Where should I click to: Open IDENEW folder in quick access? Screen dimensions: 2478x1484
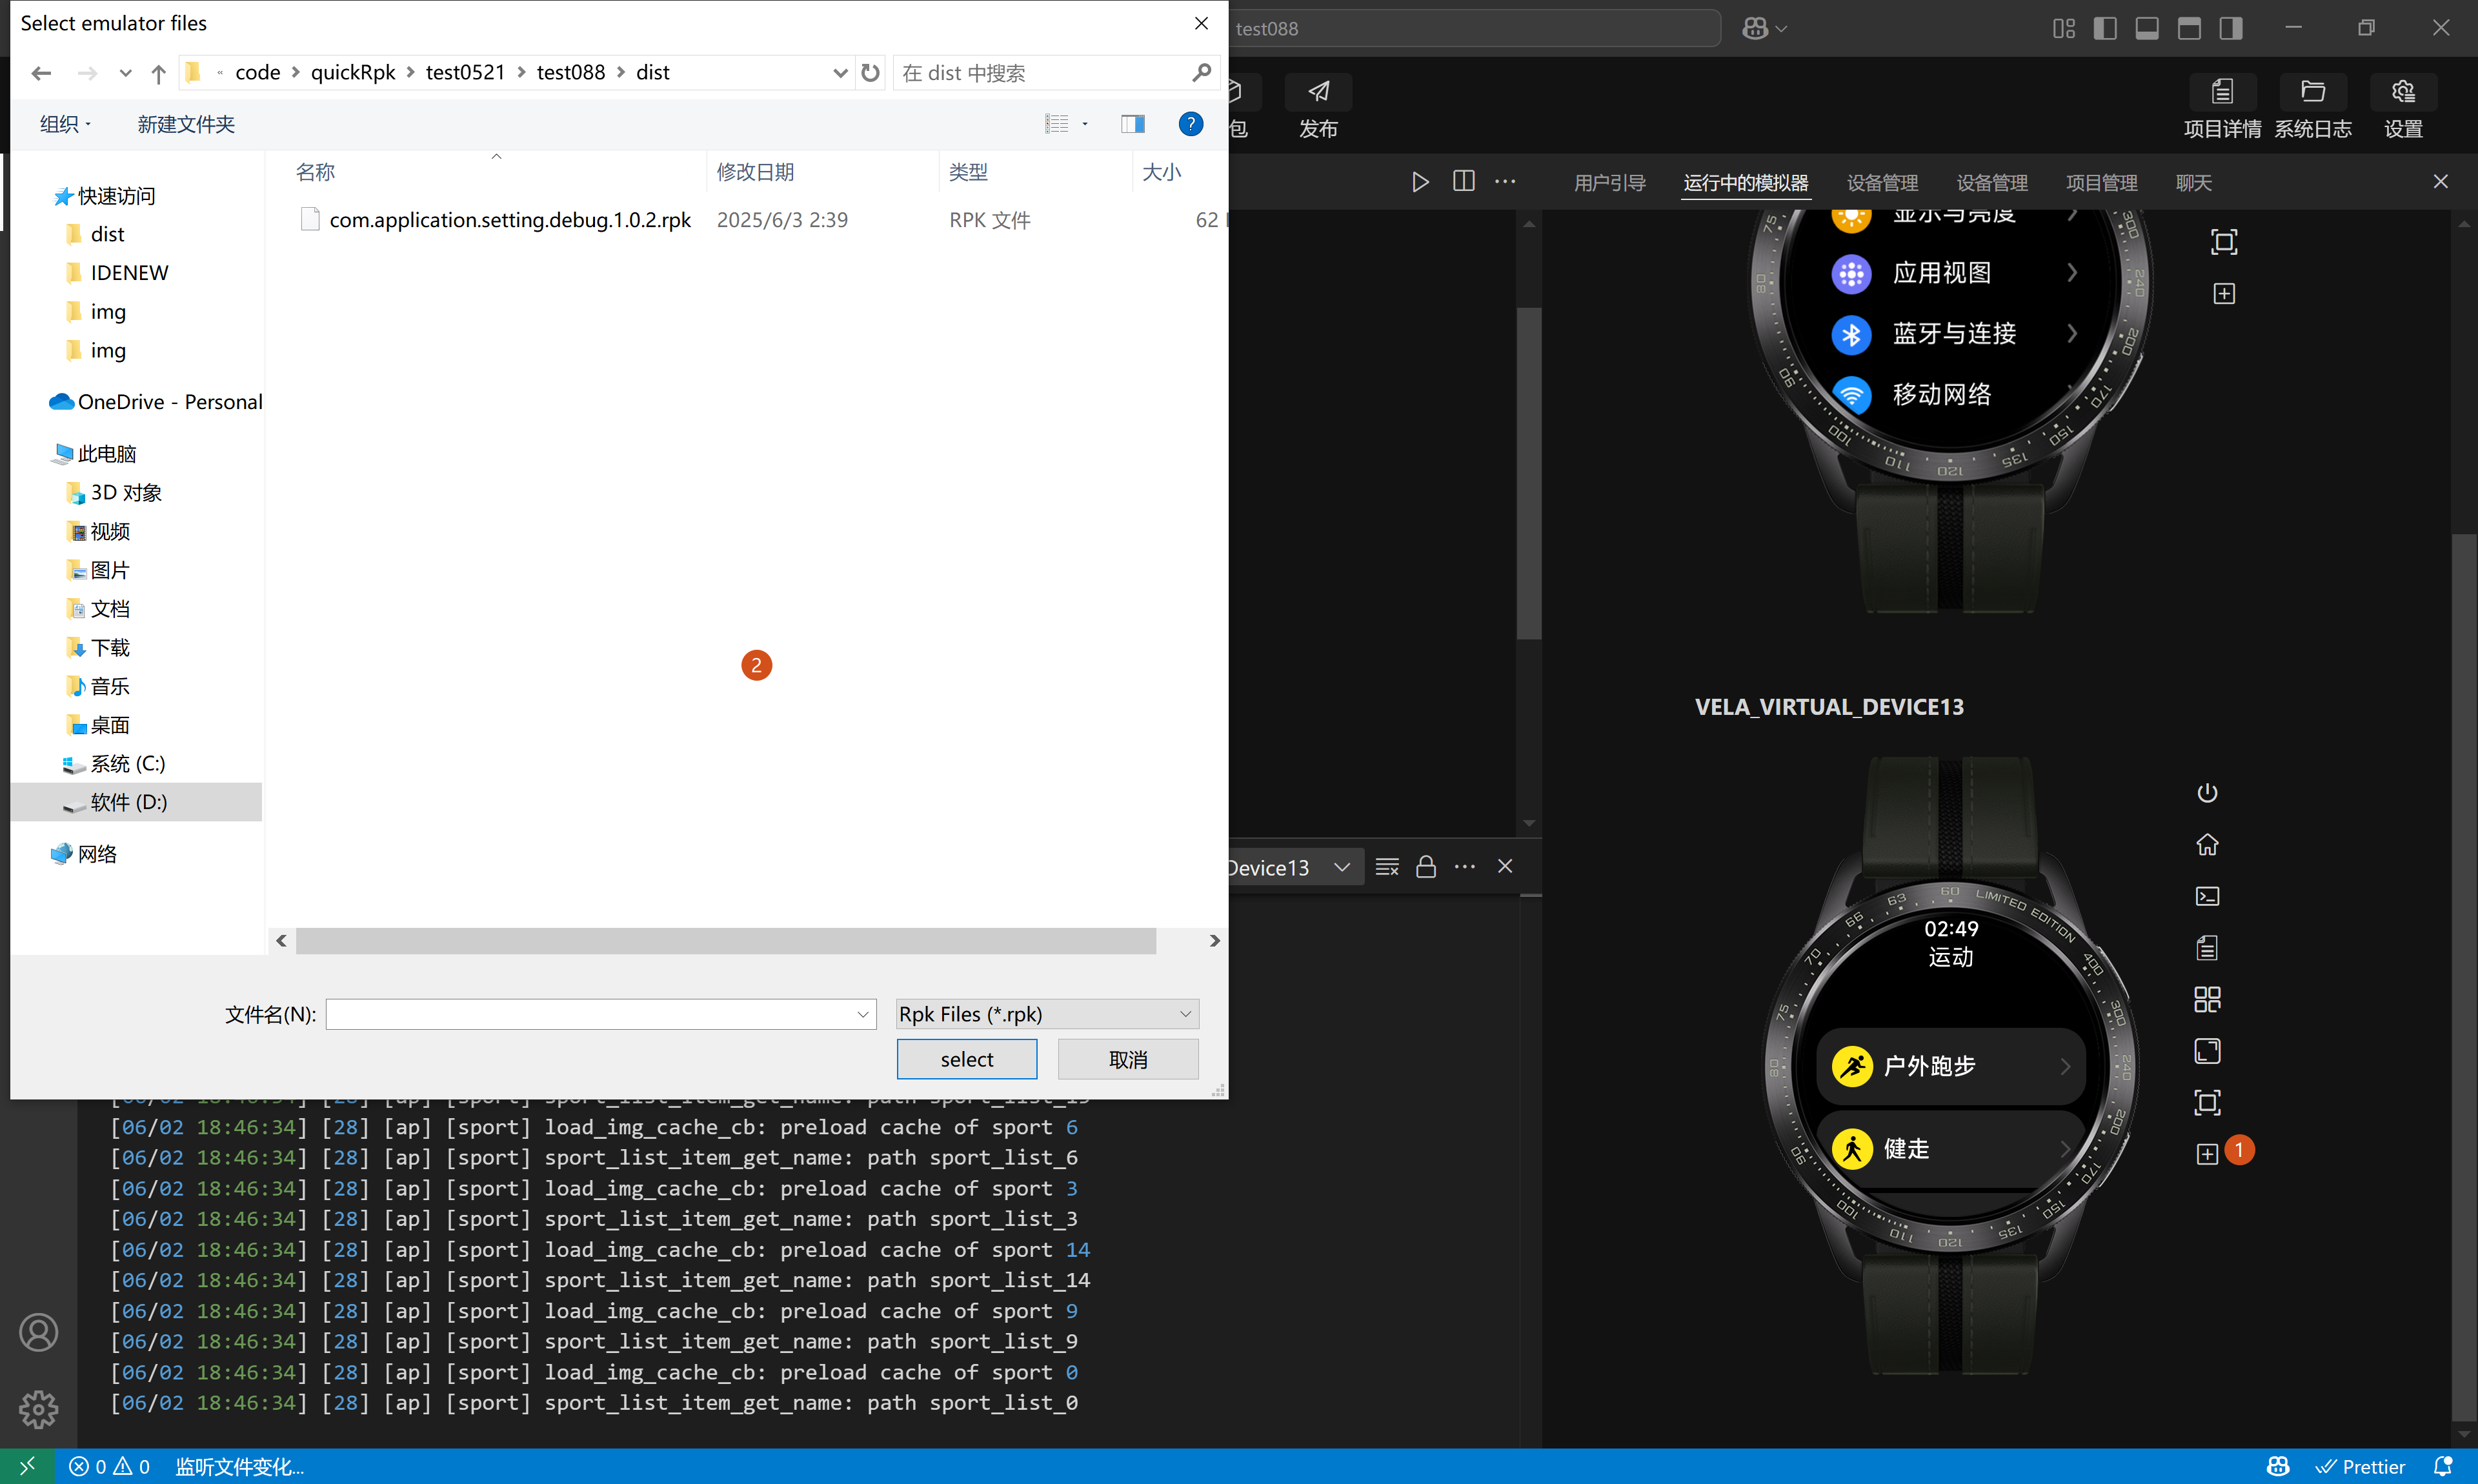click(129, 273)
